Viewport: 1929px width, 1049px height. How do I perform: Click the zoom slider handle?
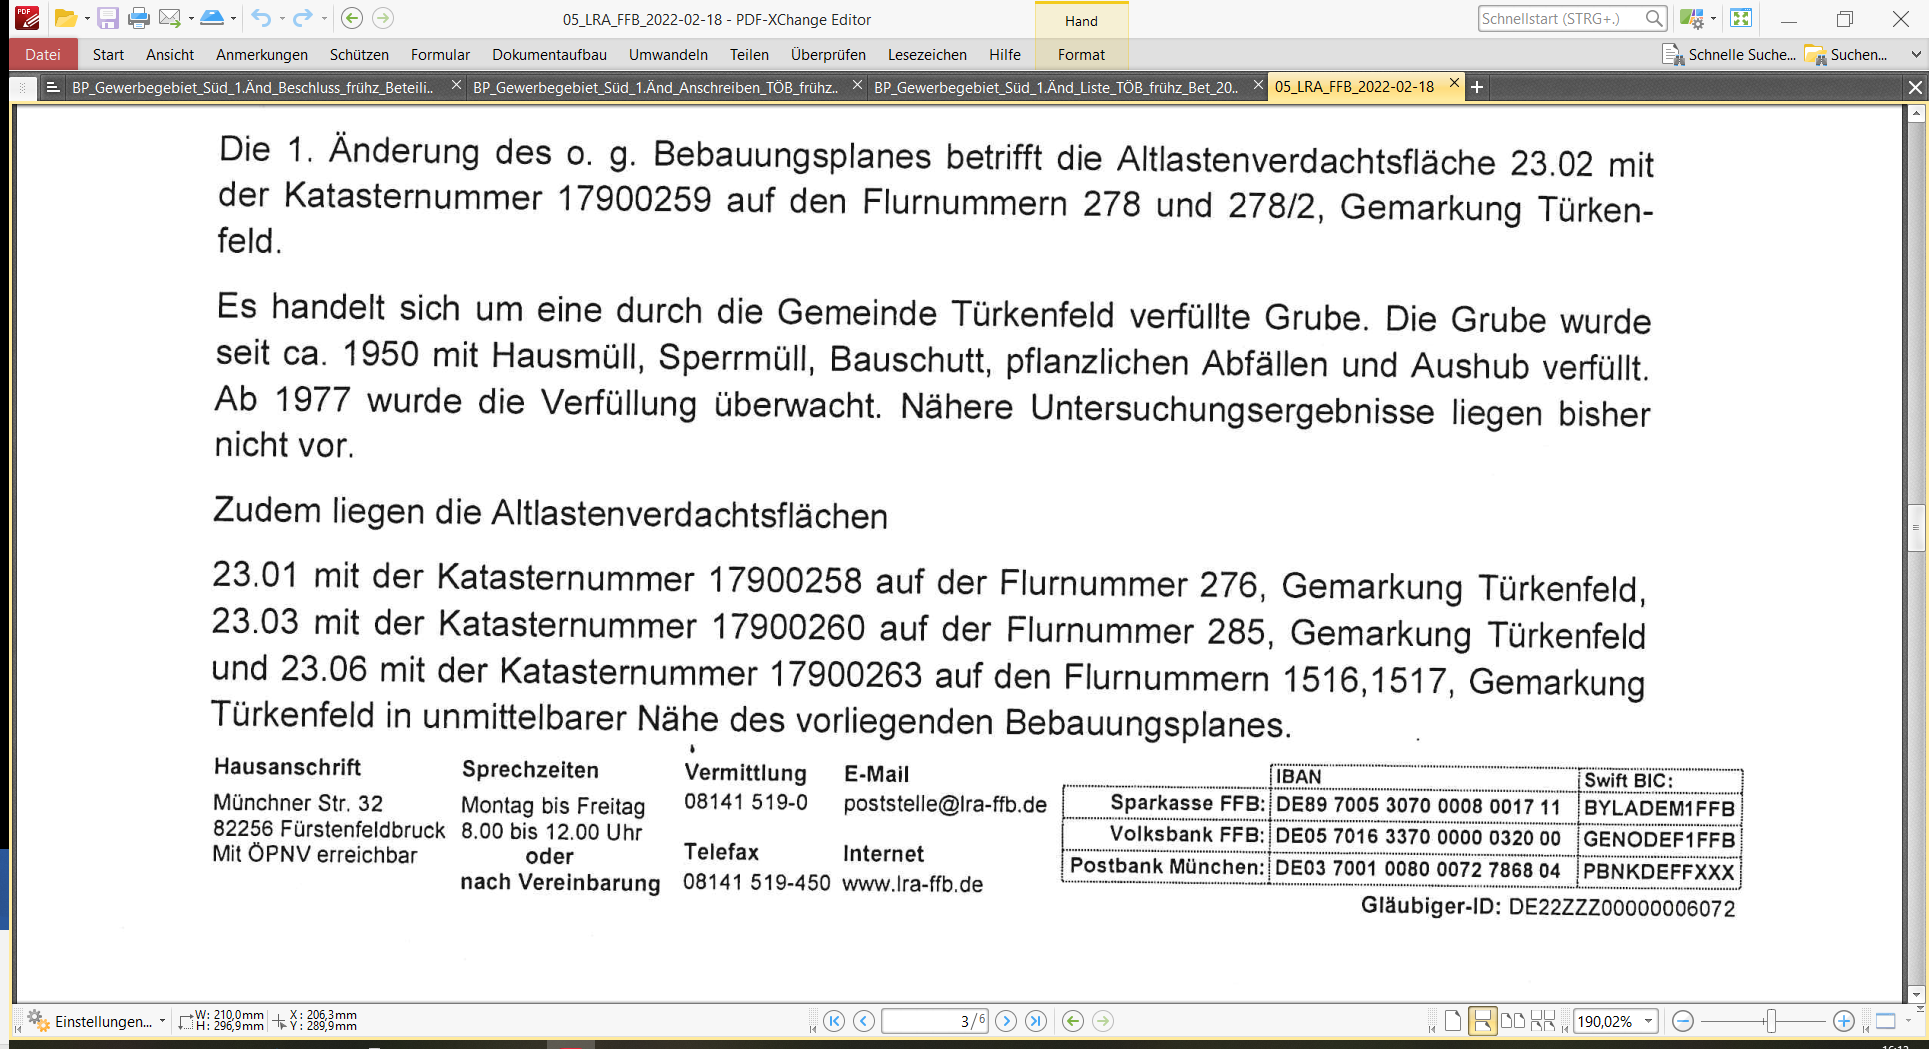[1771, 1021]
